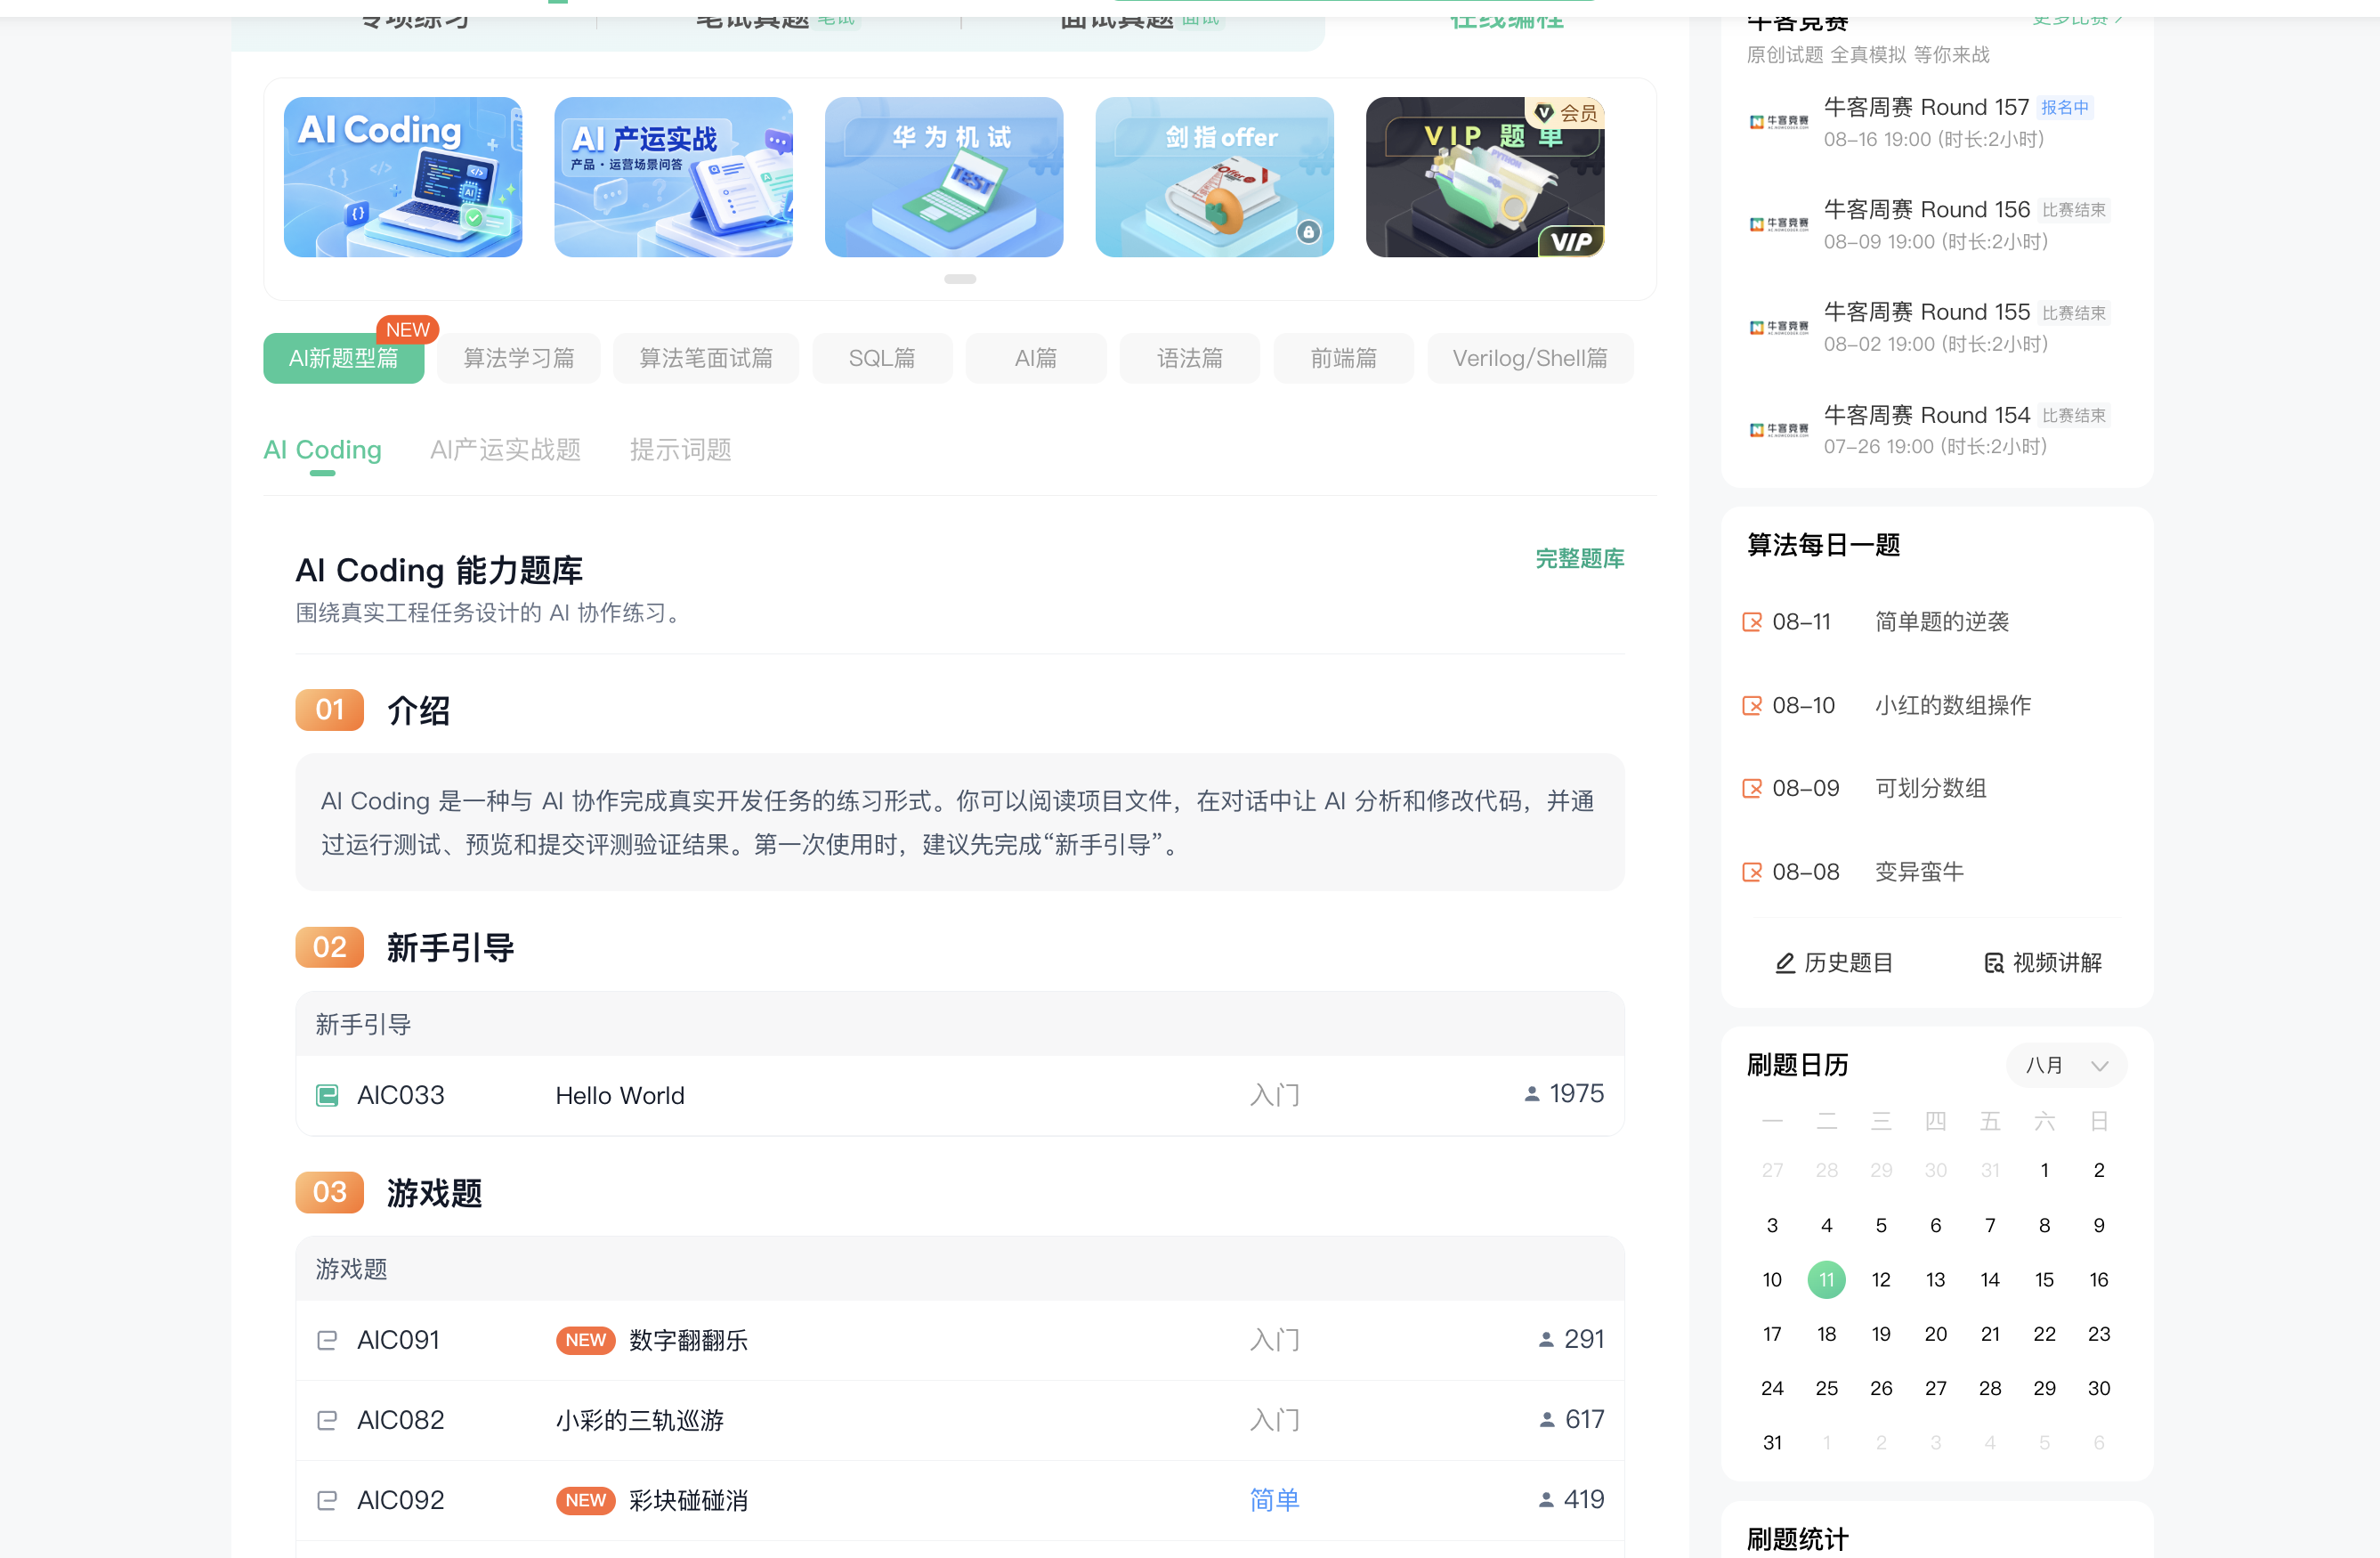Click the status icon next to AIC092
The image size is (2380, 1558).
pos(327,1500)
